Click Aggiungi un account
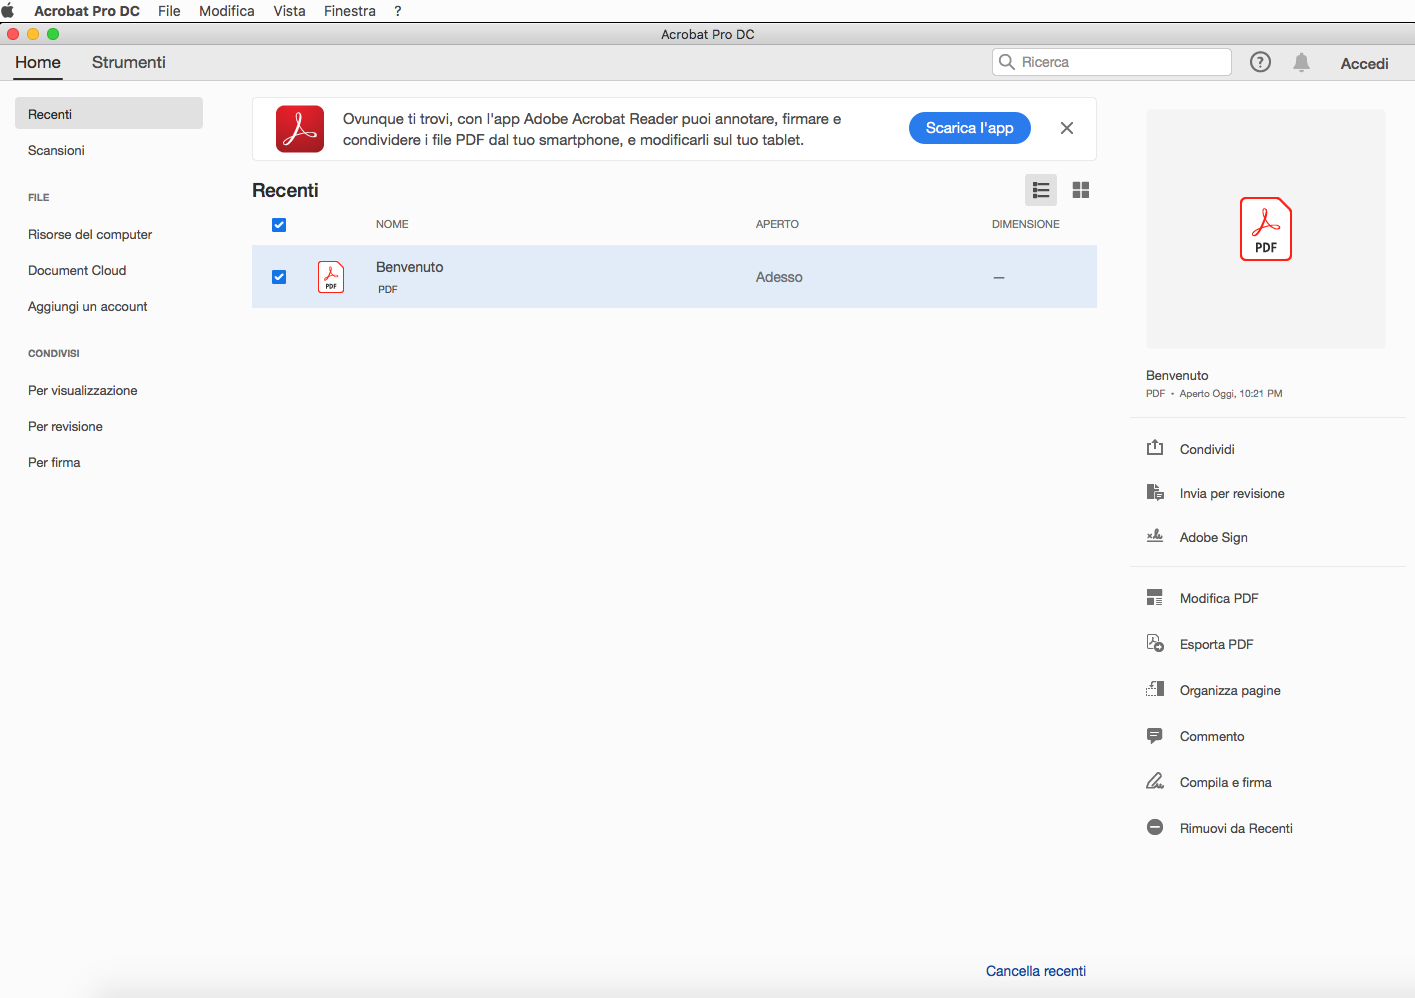Viewport: 1415px width, 998px height. coord(87,306)
